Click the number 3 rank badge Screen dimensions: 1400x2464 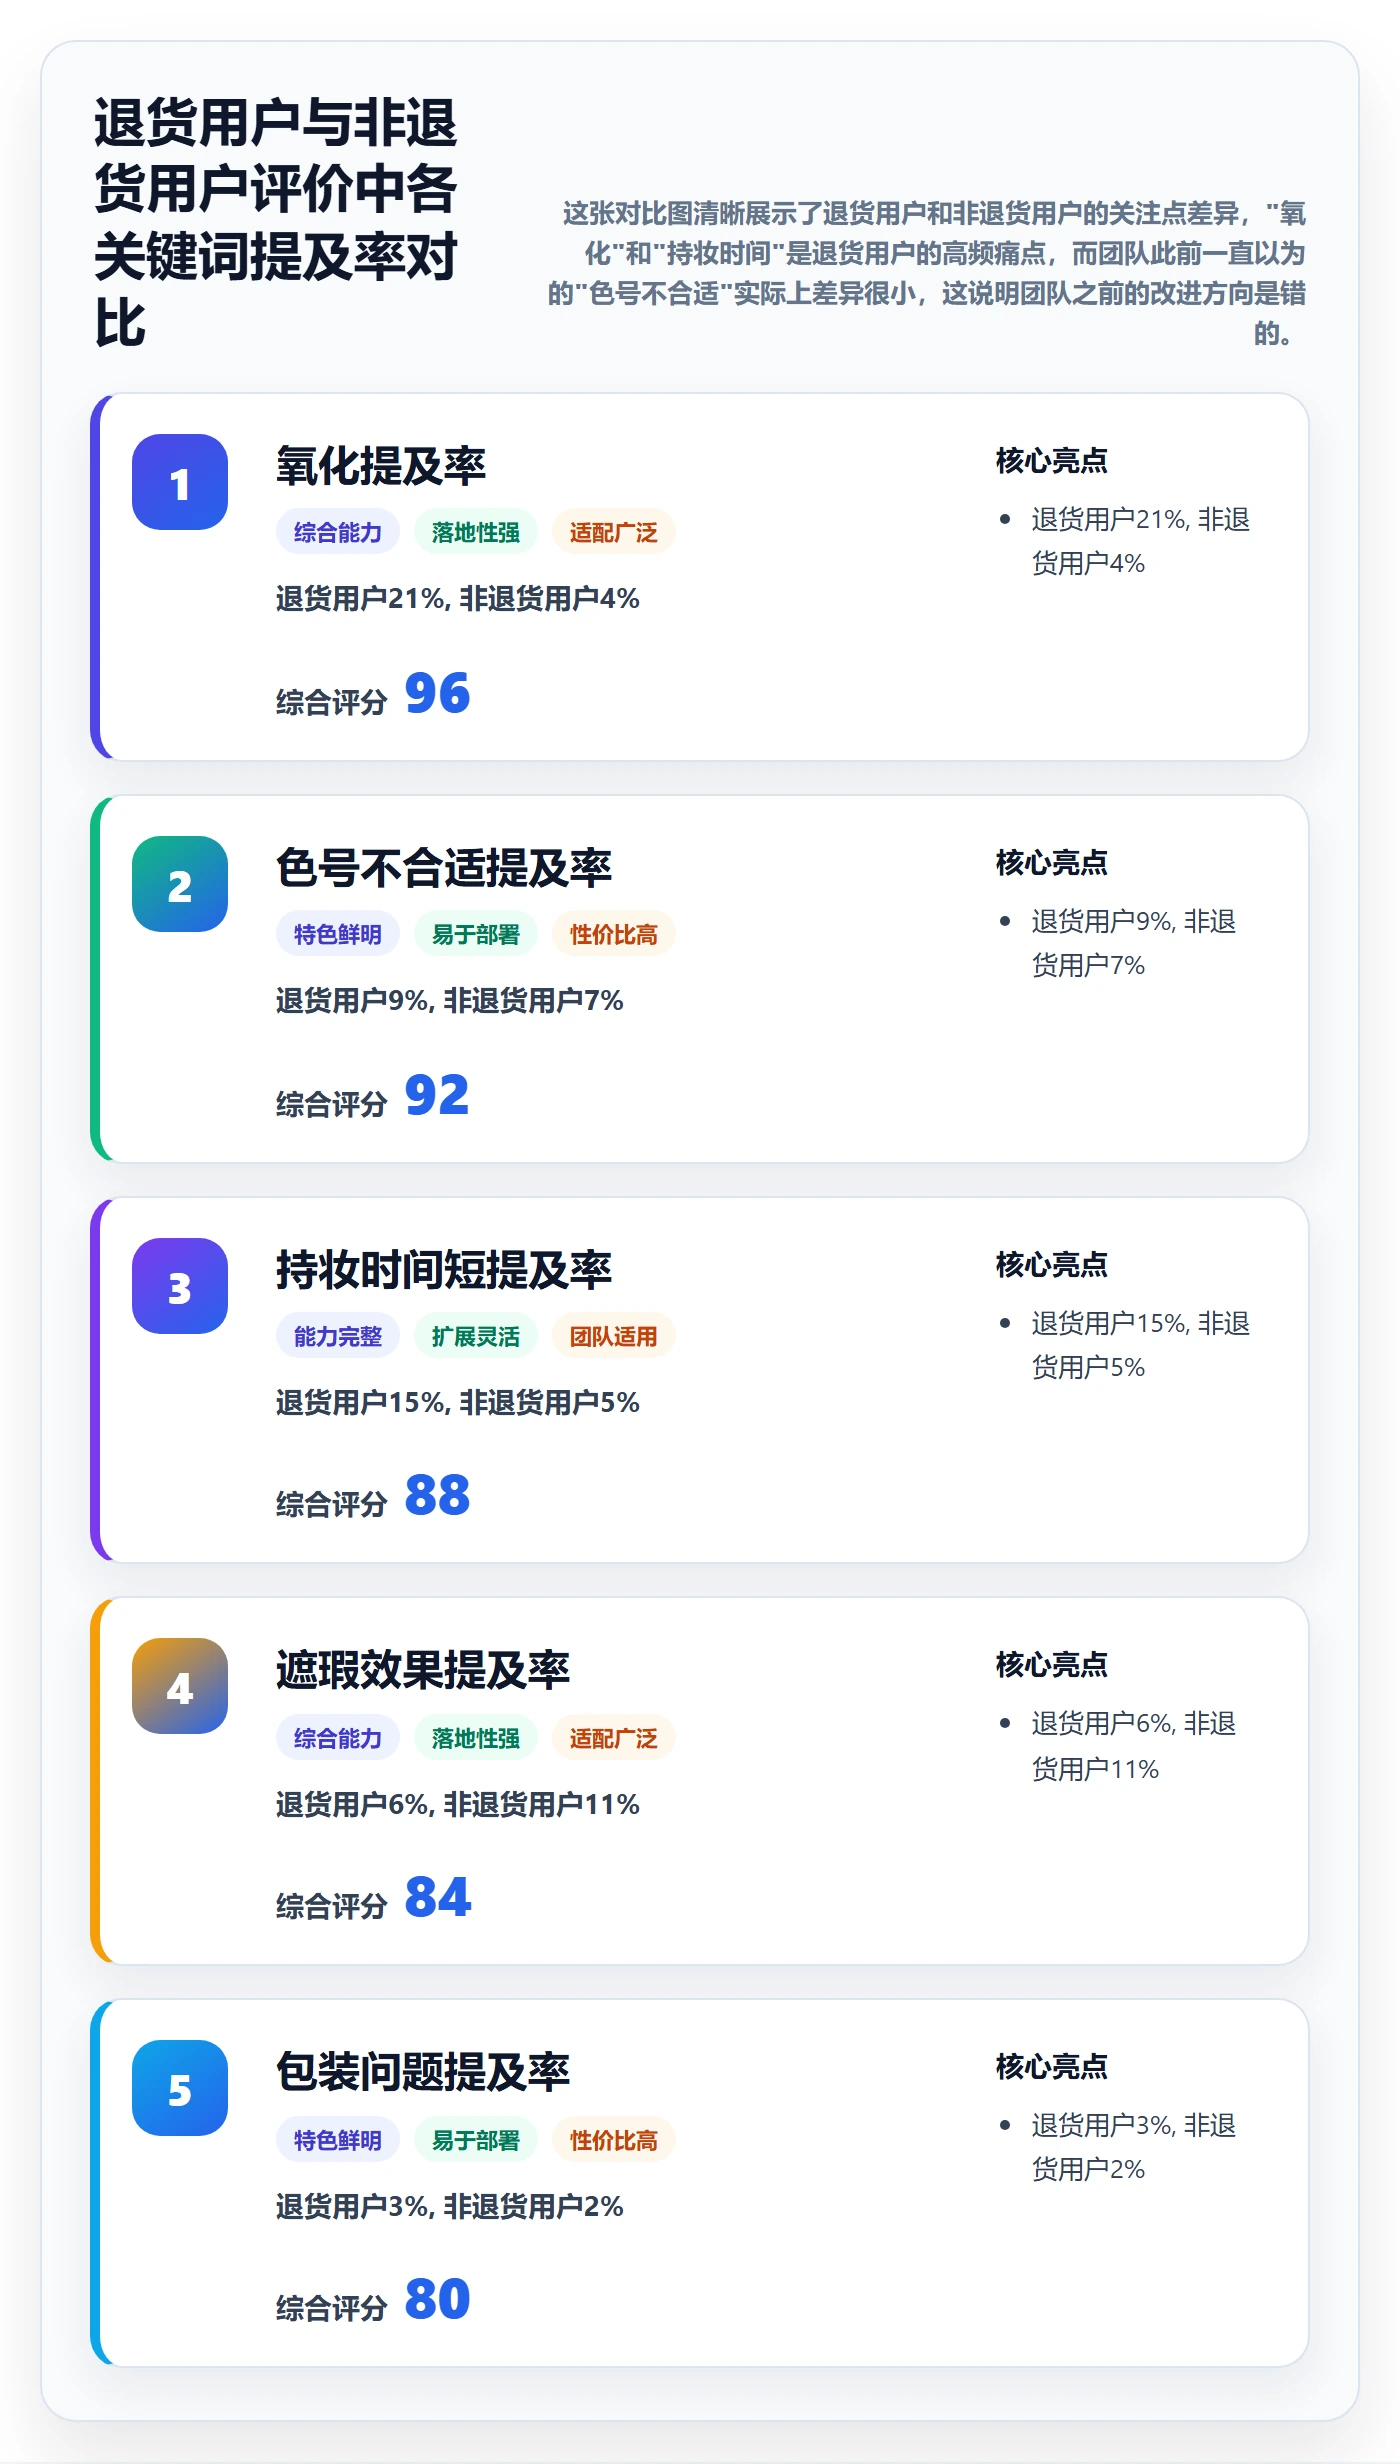180,1286
